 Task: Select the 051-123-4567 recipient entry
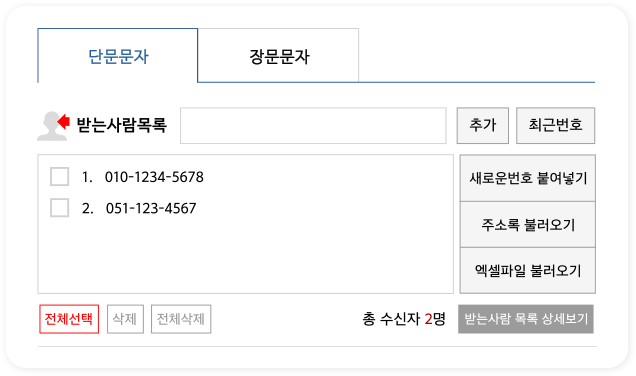pyautogui.click(x=151, y=208)
